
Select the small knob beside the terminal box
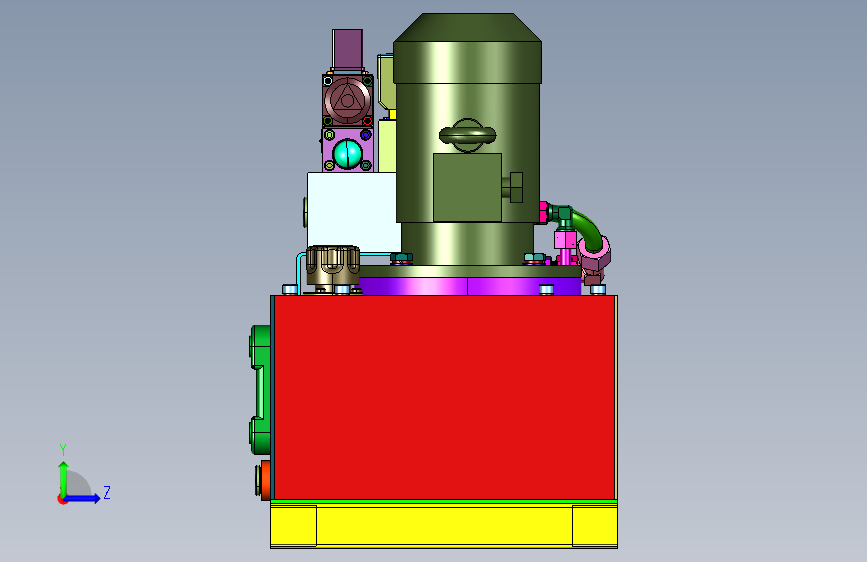tap(514, 188)
